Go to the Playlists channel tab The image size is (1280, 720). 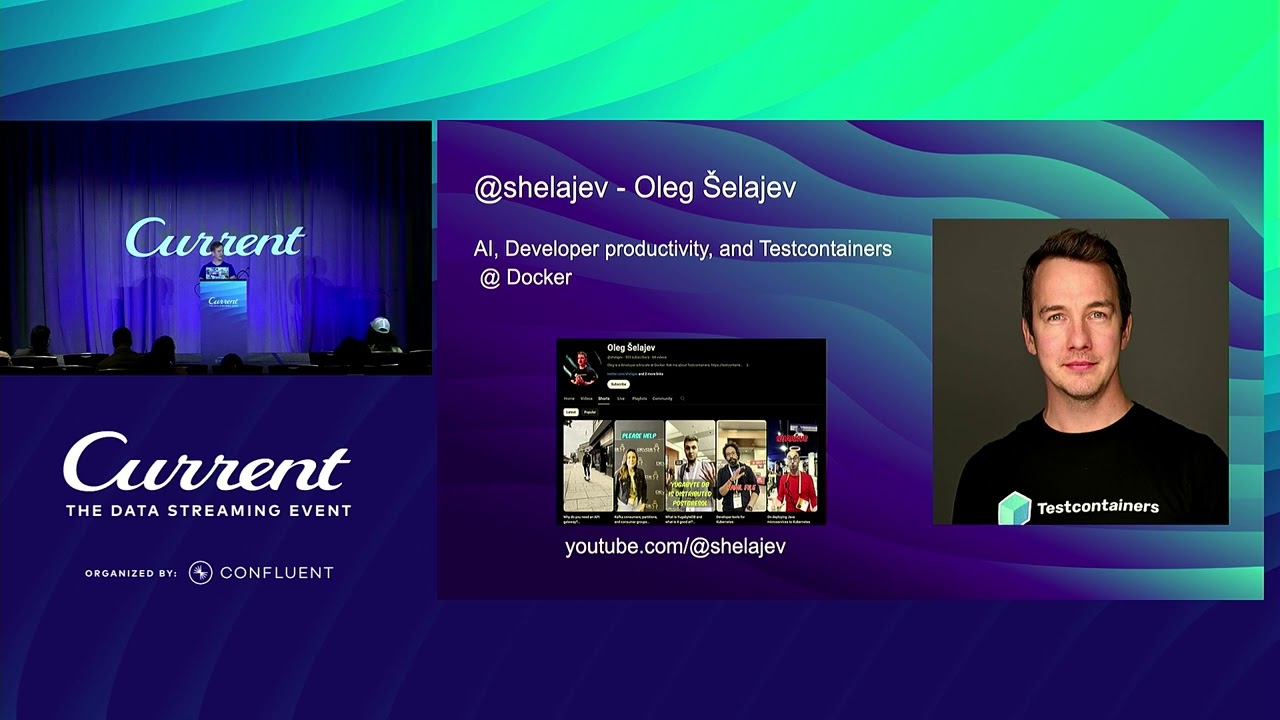[x=640, y=399]
